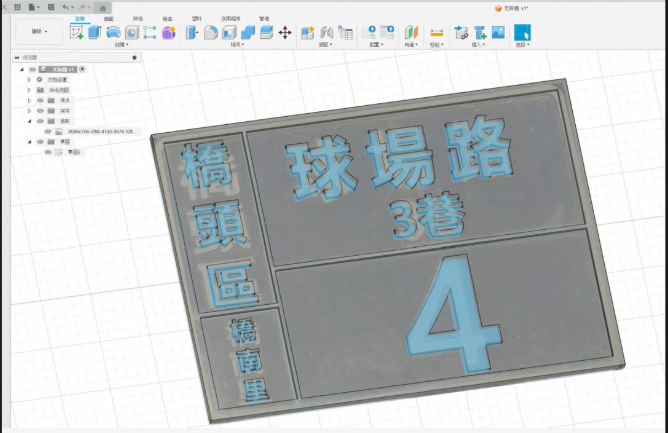Activate the Move/Copy arrows tool
Screen dimensions: 668x433
tap(285, 32)
